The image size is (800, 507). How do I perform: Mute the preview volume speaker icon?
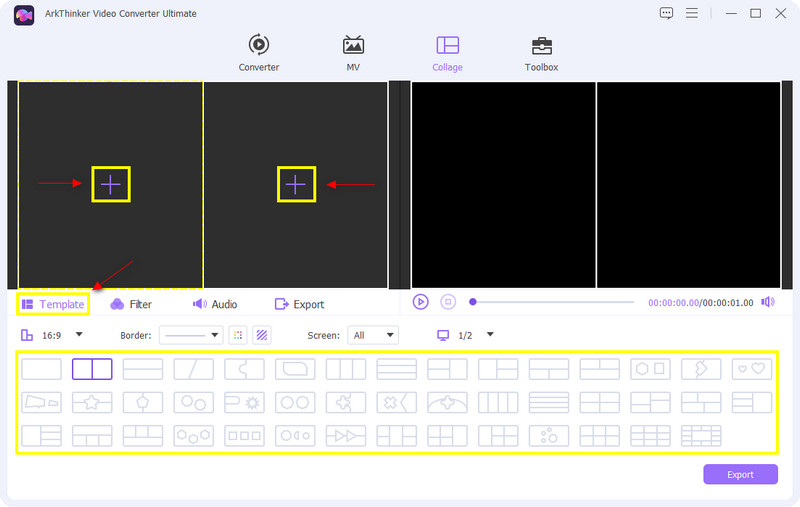click(x=768, y=302)
